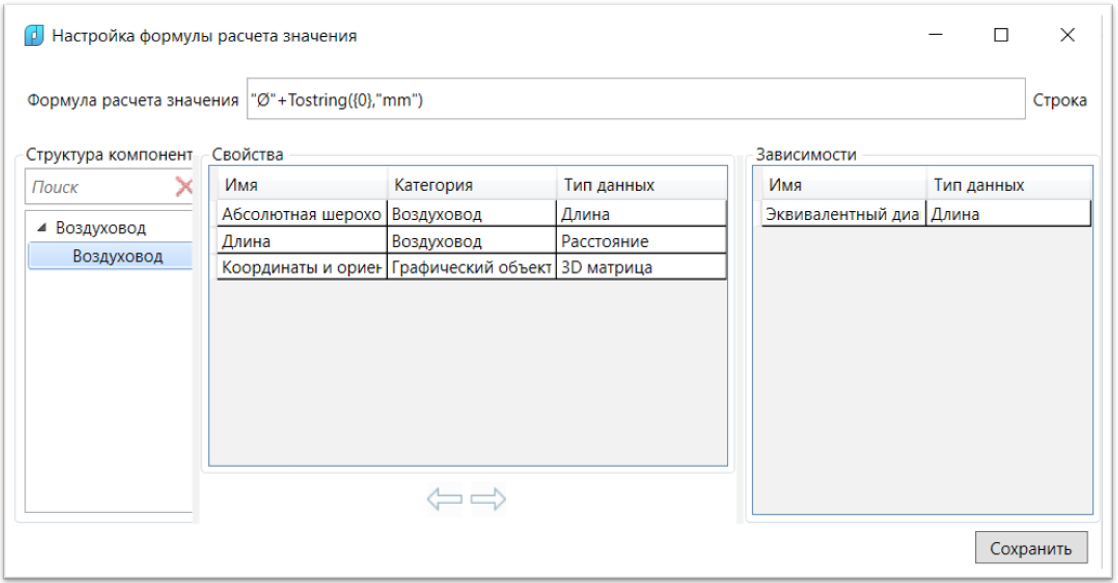Viewport: 1118px width, 583px height.
Task: Select the Координаты и ориентация row
Action: coord(301,267)
